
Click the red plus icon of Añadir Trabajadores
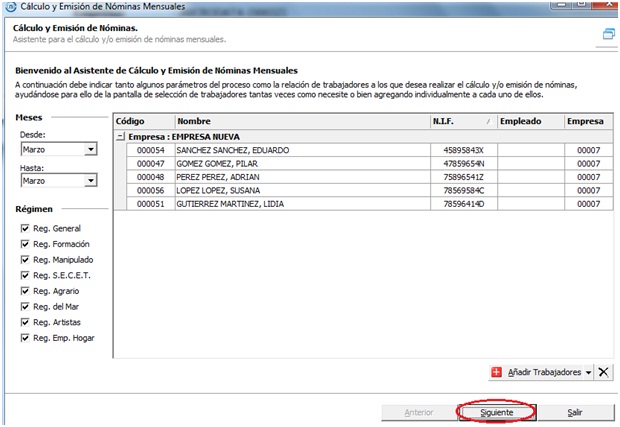click(x=496, y=372)
